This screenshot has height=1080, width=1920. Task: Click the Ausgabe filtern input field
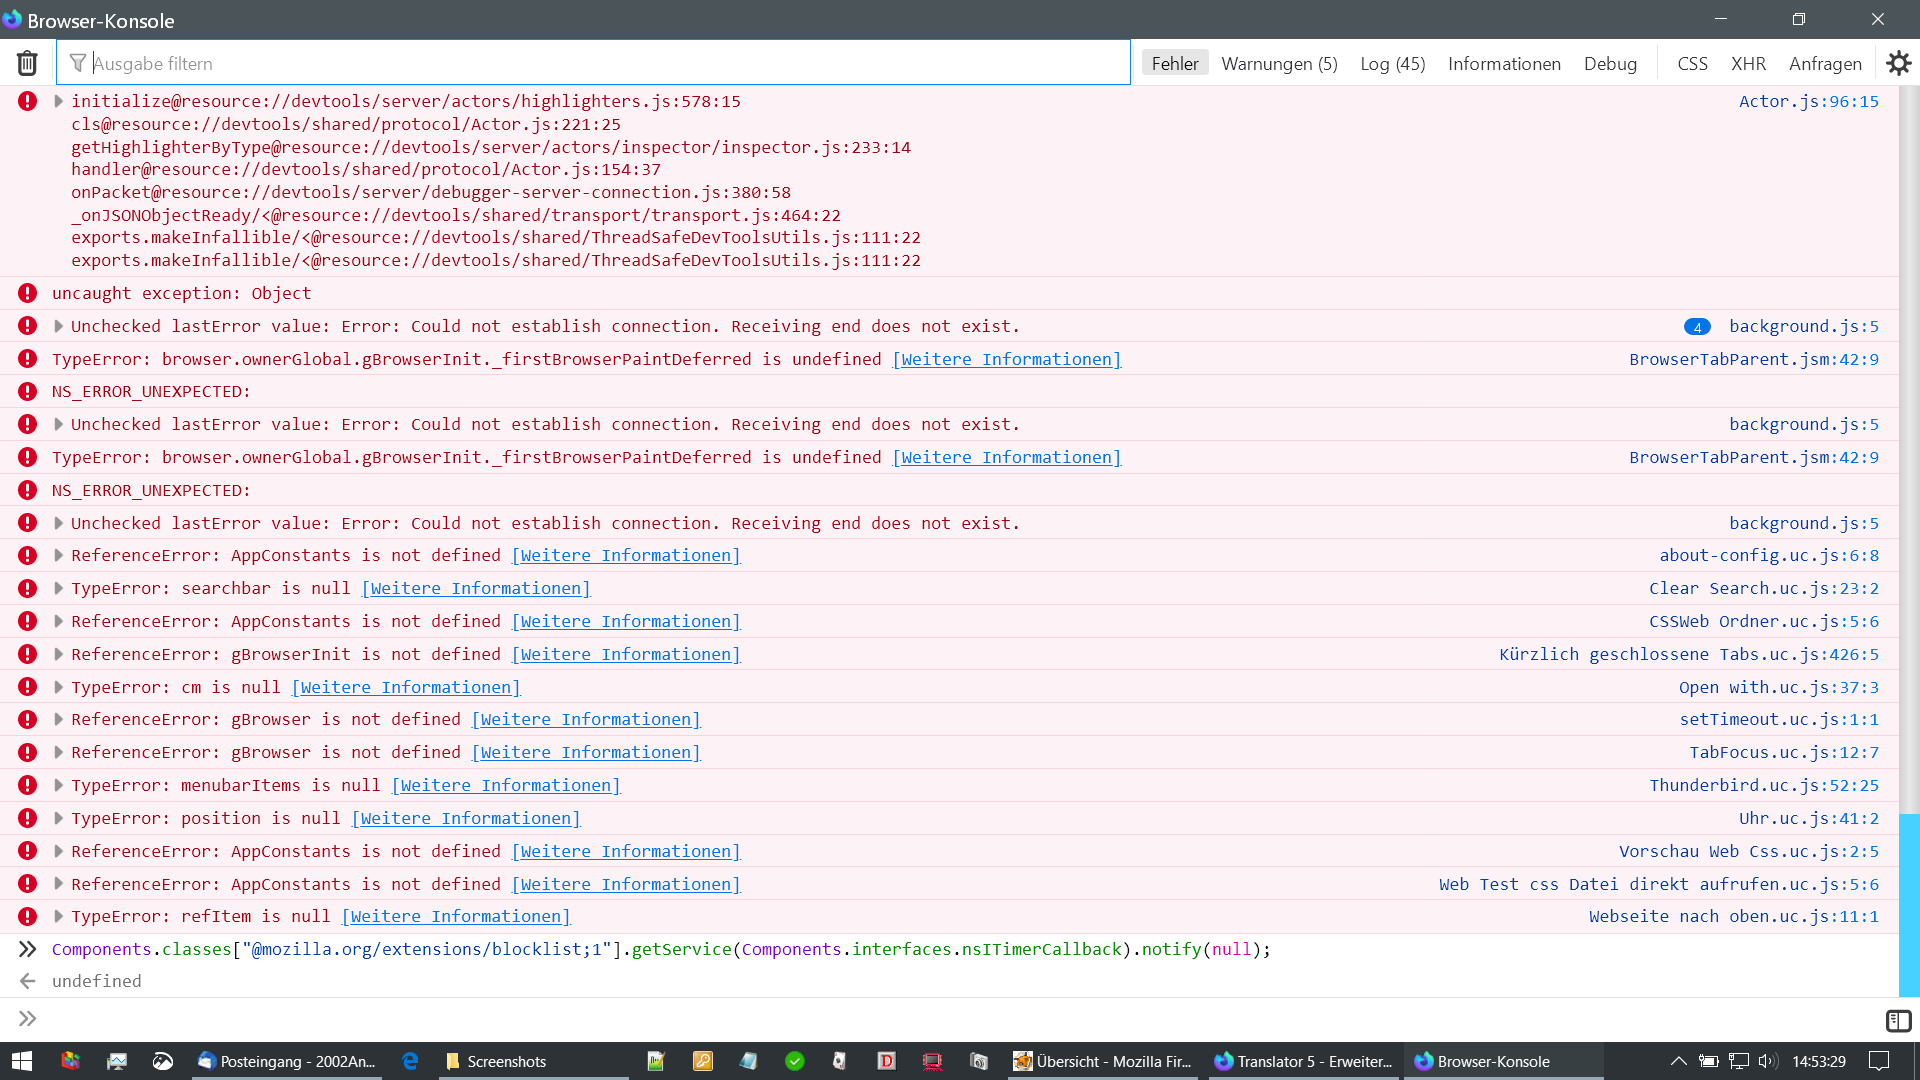point(600,63)
